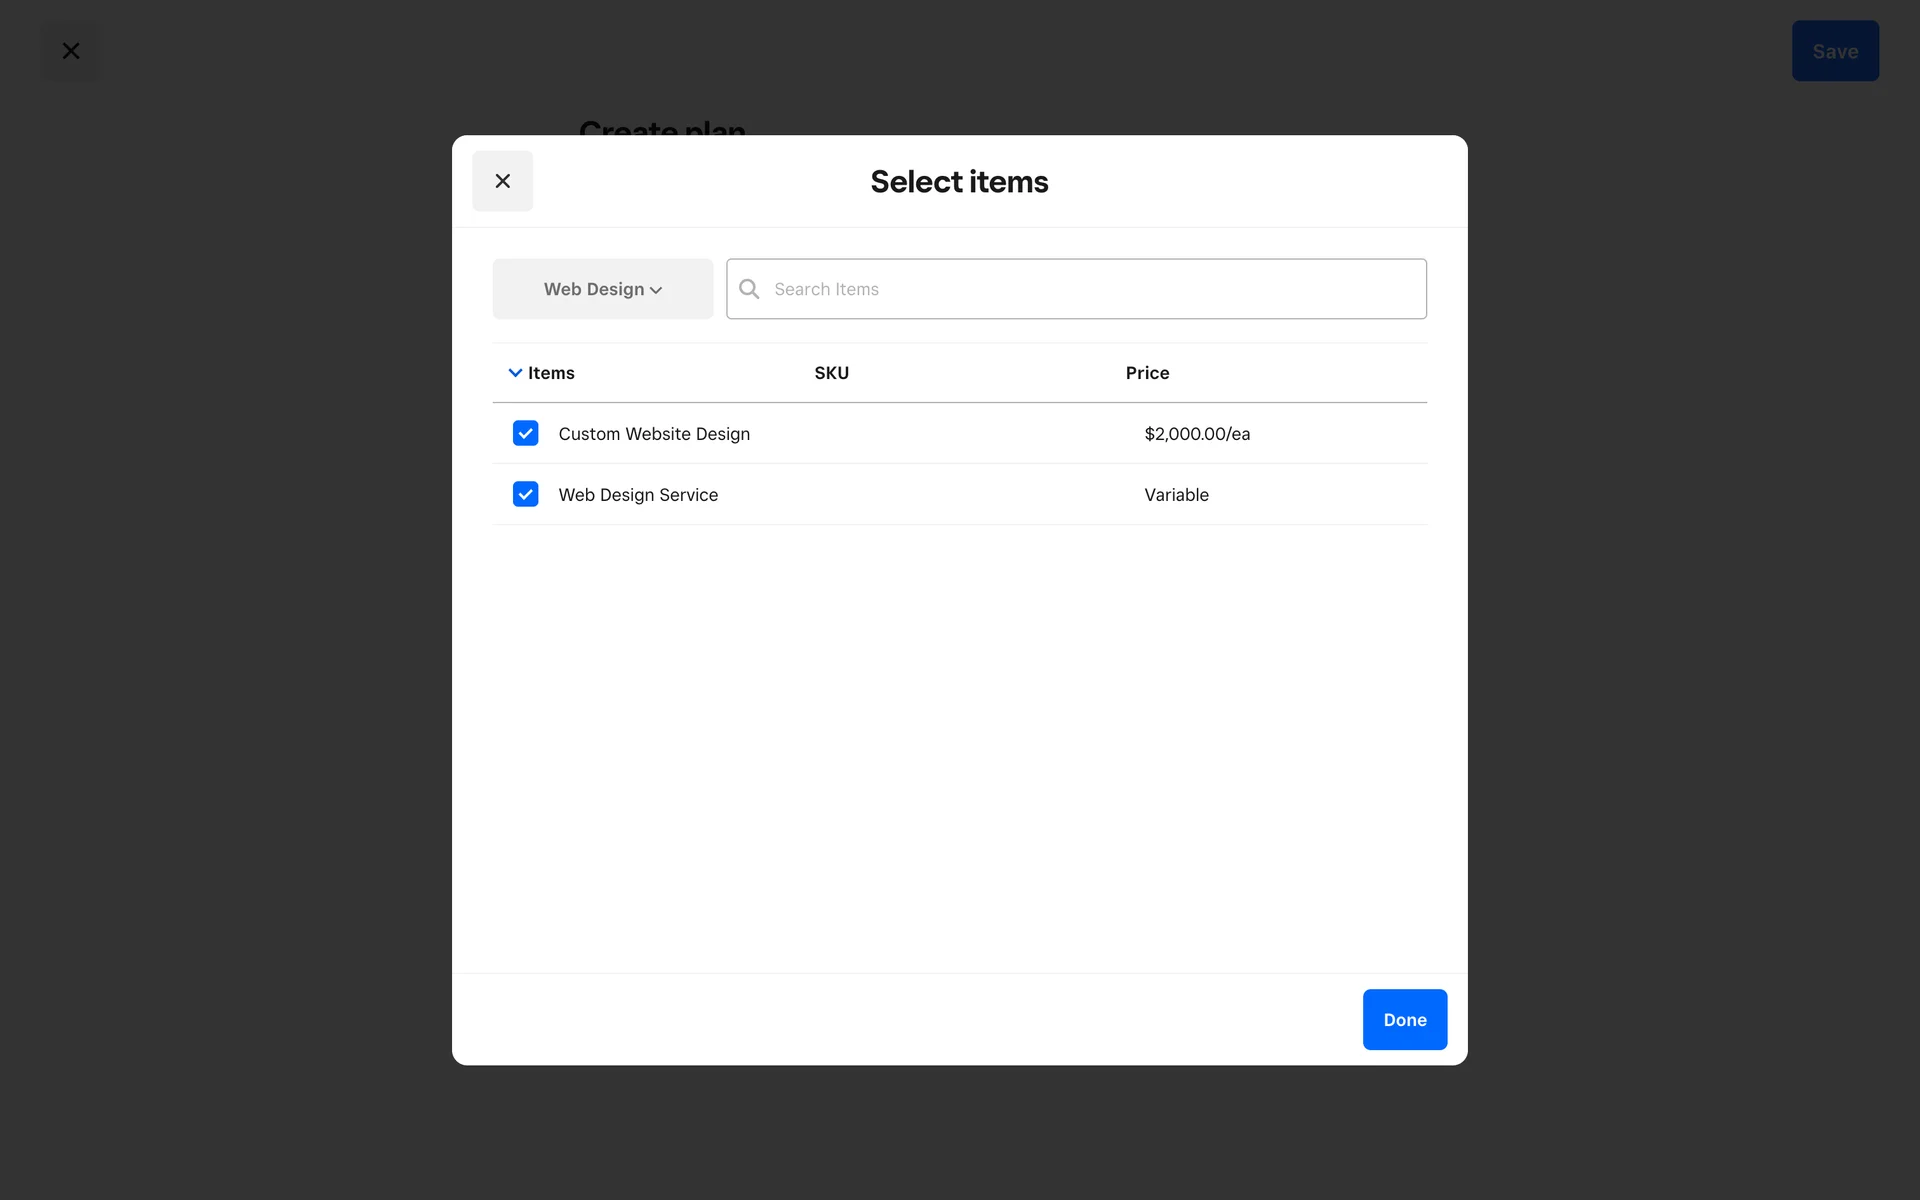Click the SKU column header
The height and width of the screenshot is (1200, 1920).
(x=831, y=373)
